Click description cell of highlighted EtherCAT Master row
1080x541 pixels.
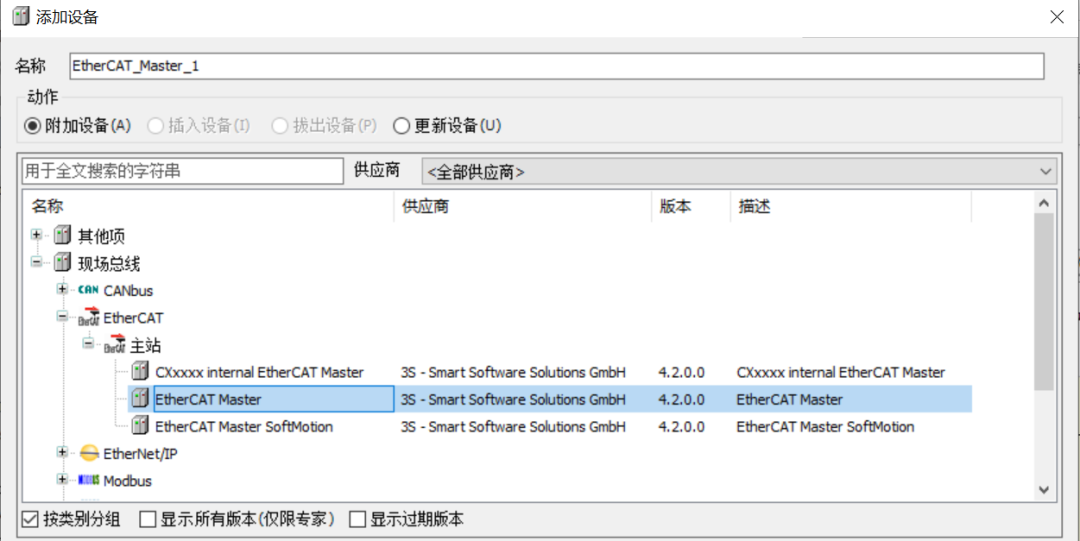(x=789, y=399)
